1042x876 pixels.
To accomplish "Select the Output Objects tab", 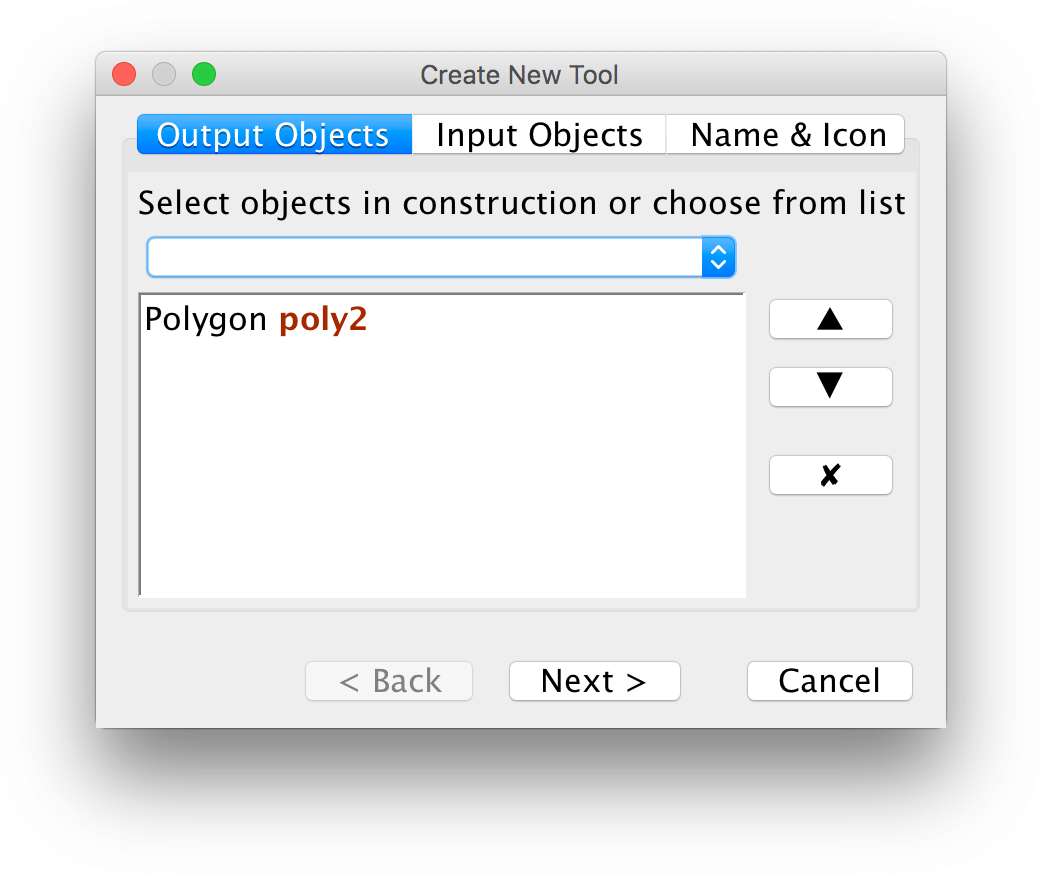I will pos(274,135).
